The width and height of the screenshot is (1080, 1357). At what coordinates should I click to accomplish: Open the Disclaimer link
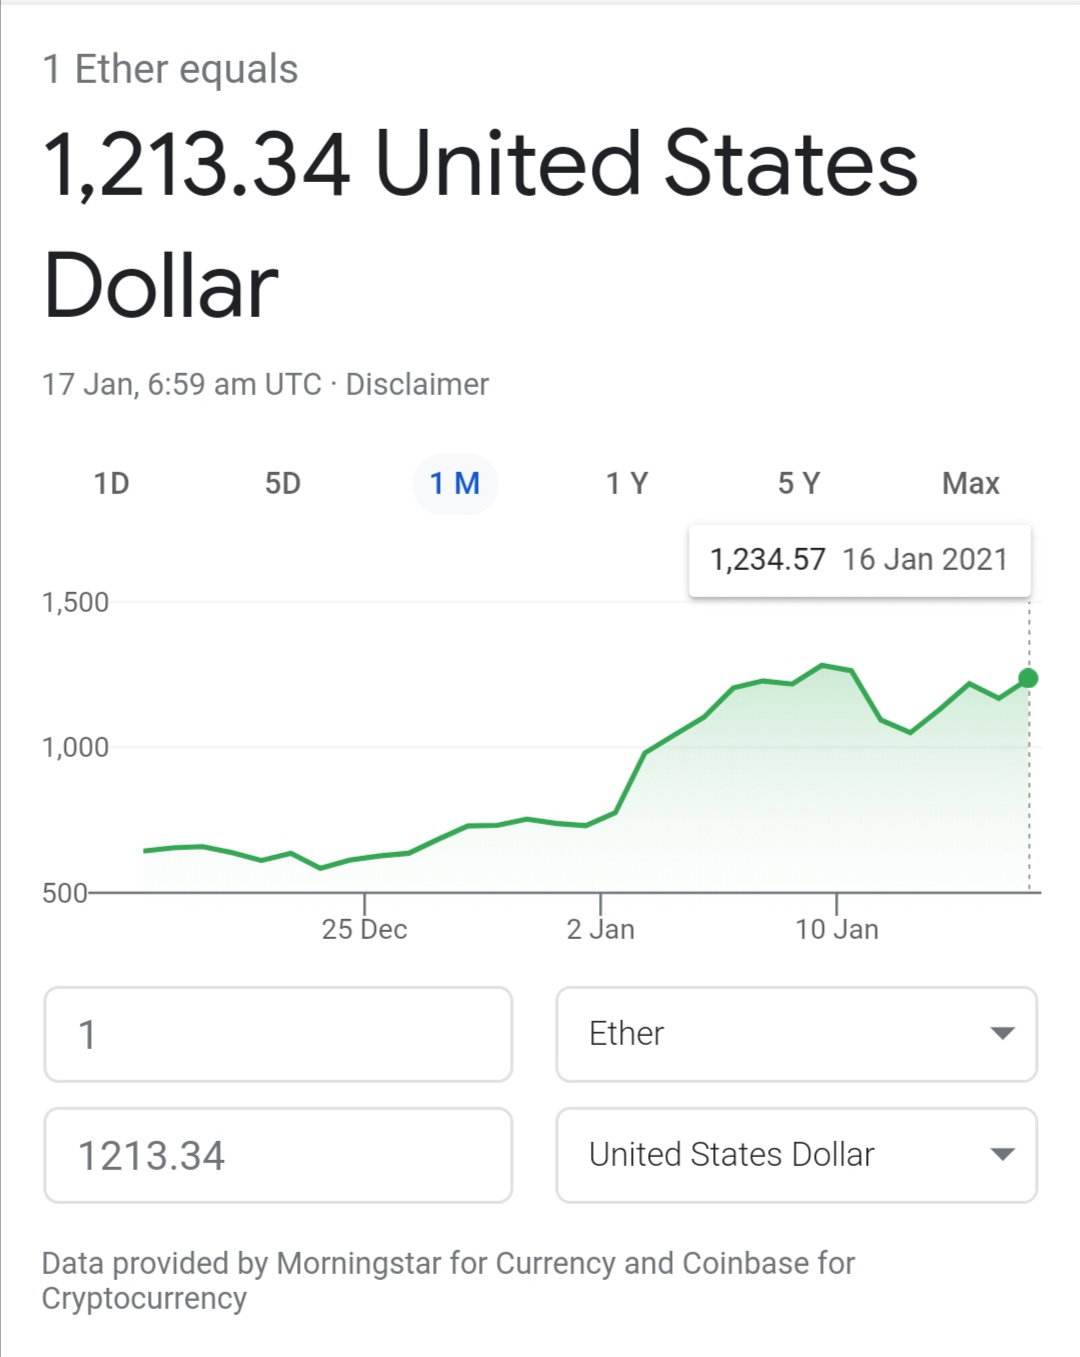[x=417, y=384]
